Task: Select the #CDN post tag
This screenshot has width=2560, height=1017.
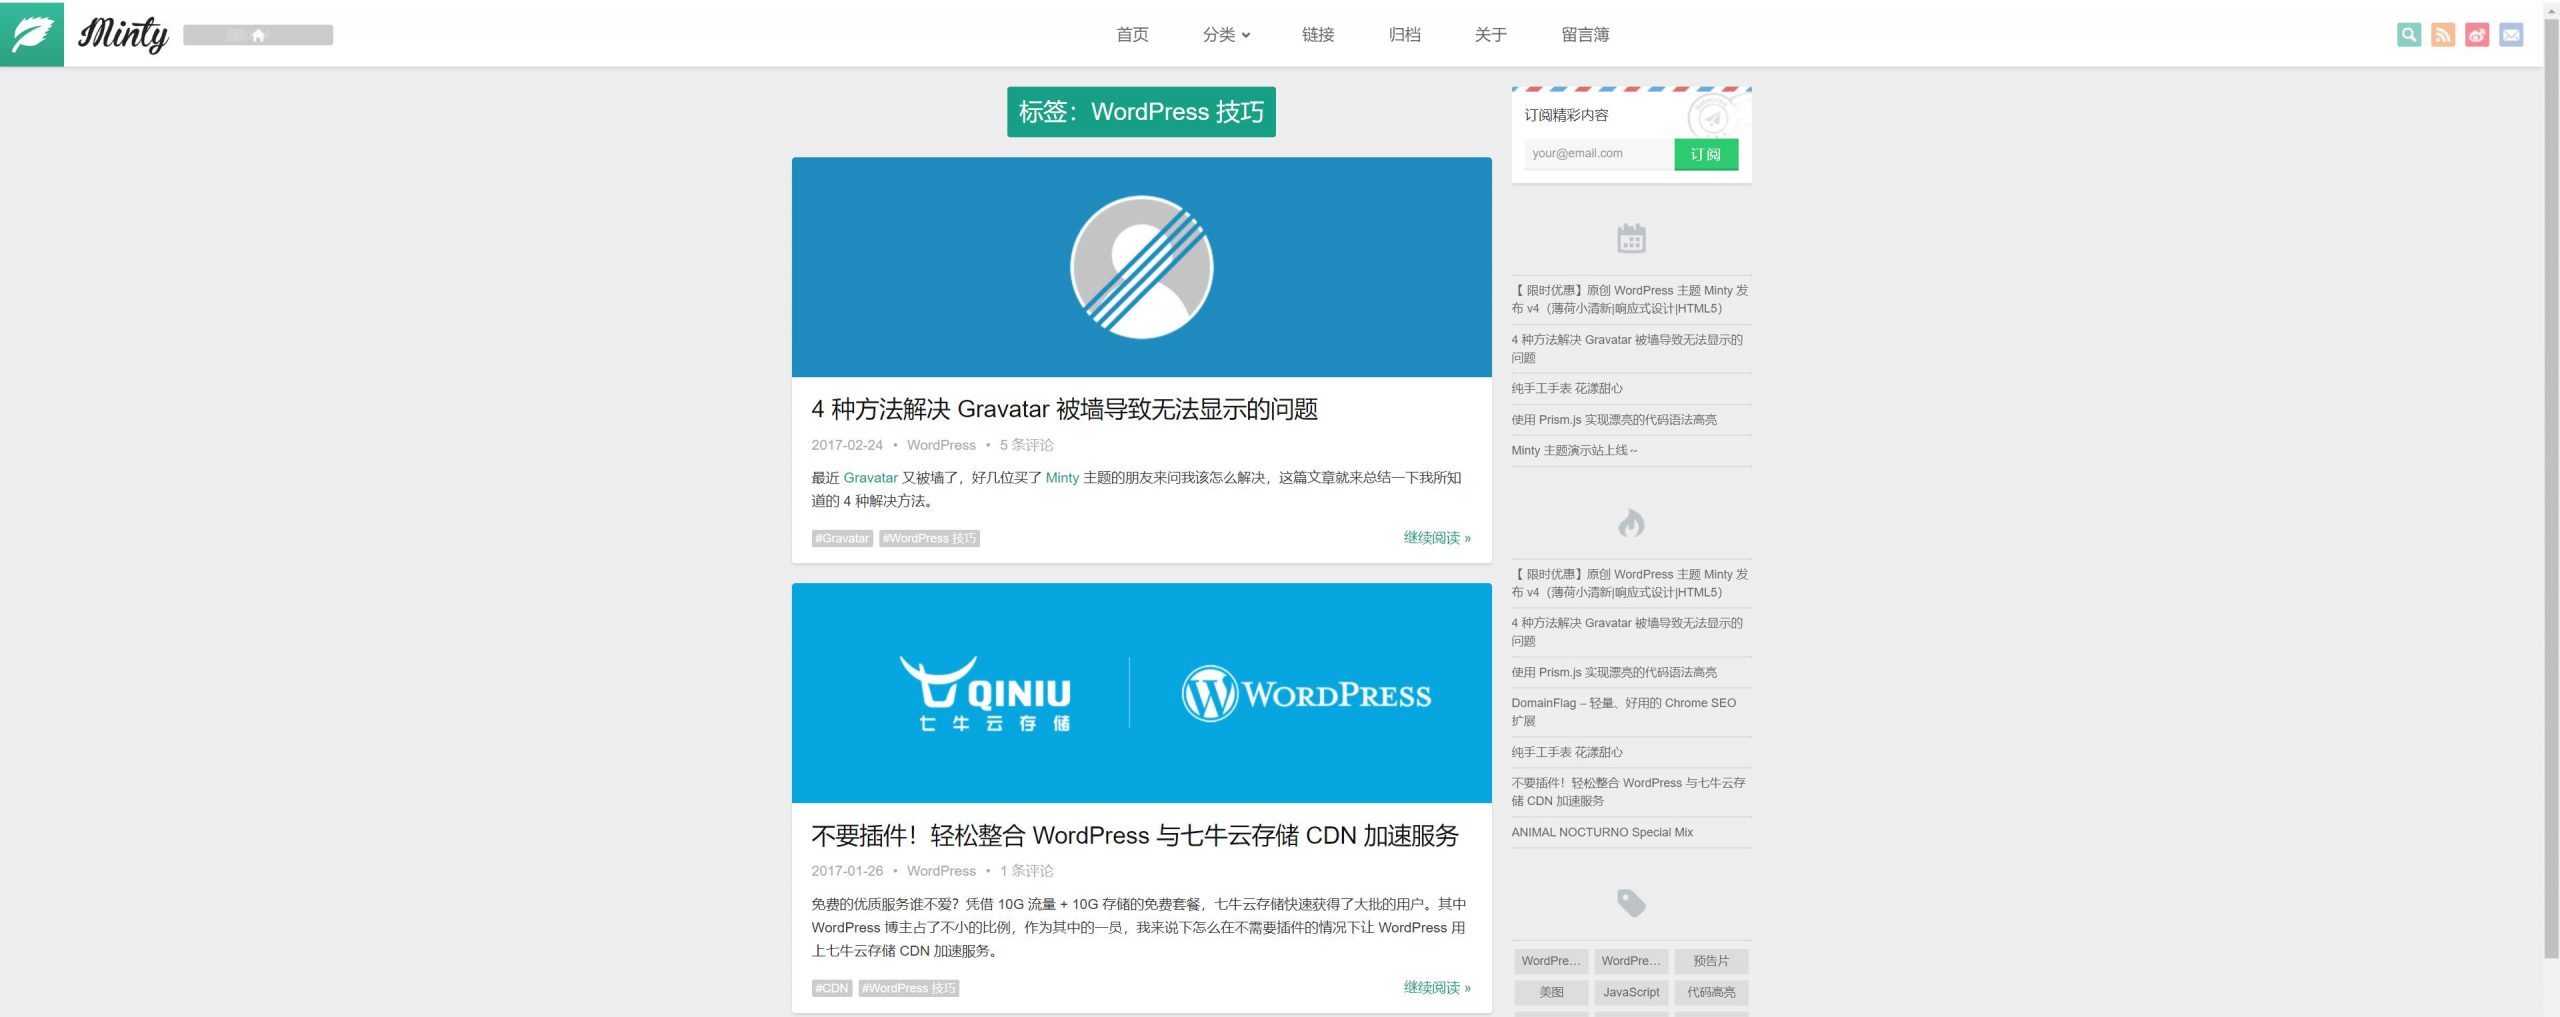Action: pyautogui.click(x=832, y=988)
